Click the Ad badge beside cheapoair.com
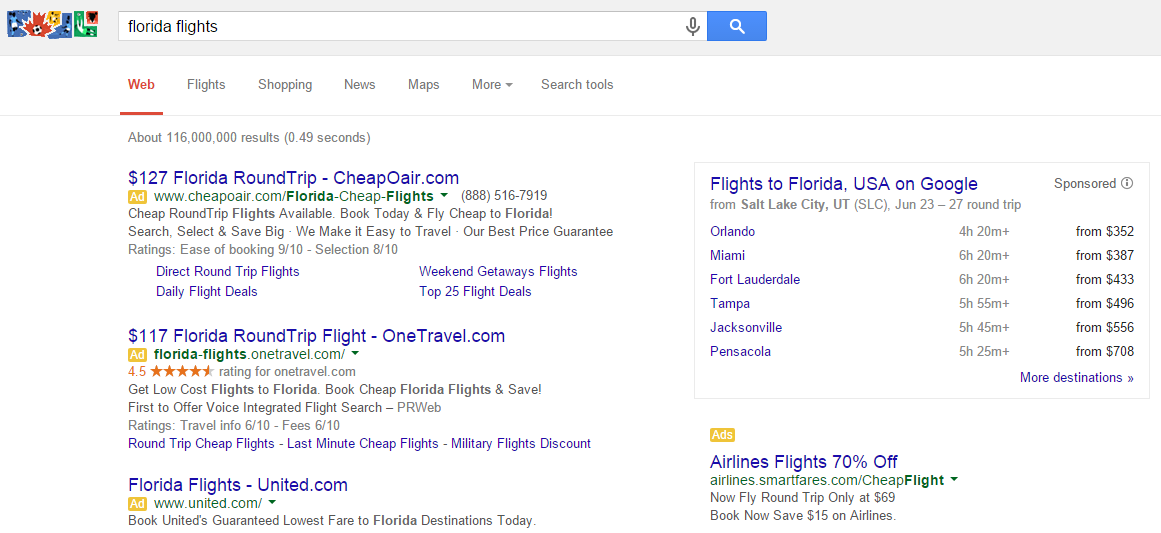The image size is (1161, 533). pos(138,196)
